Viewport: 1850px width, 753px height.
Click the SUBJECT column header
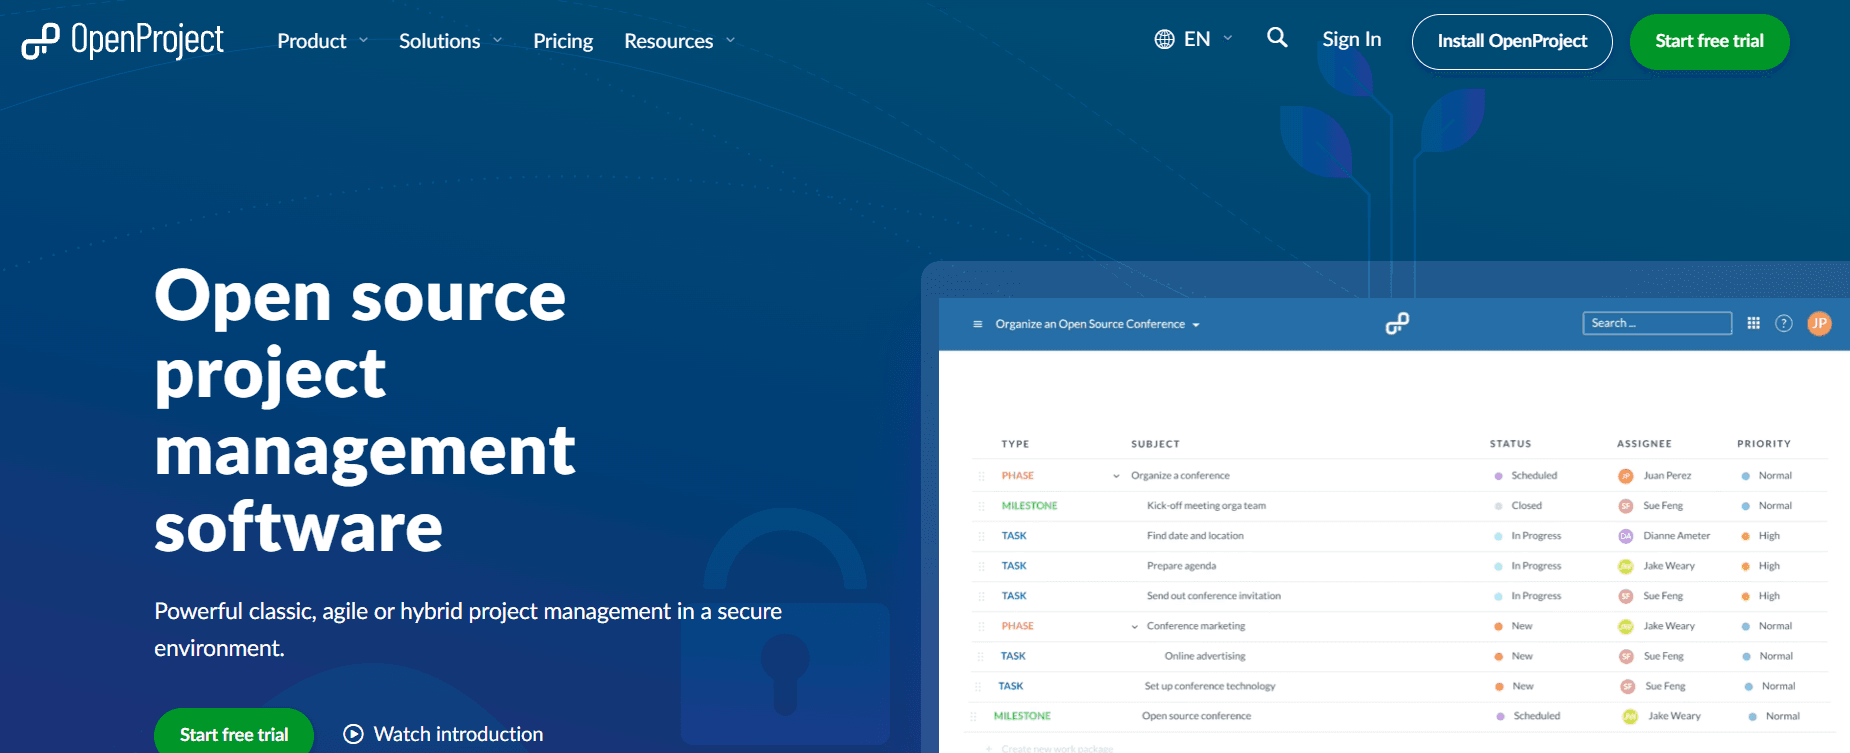[1155, 444]
